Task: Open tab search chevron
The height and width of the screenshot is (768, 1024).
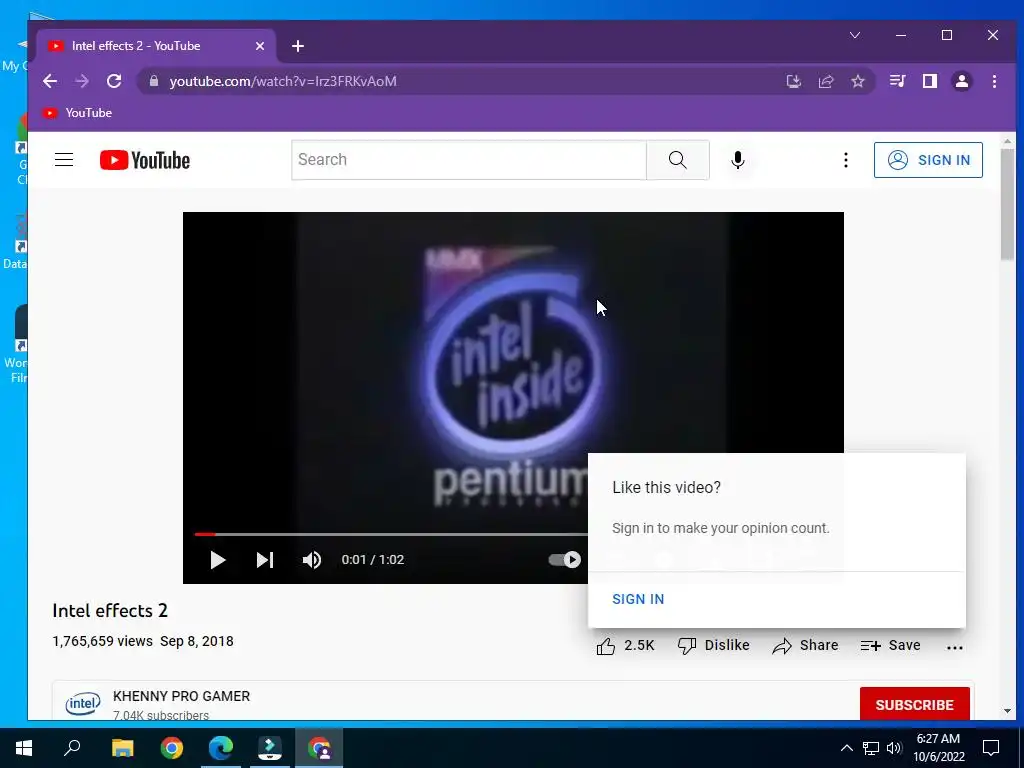Action: click(855, 35)
